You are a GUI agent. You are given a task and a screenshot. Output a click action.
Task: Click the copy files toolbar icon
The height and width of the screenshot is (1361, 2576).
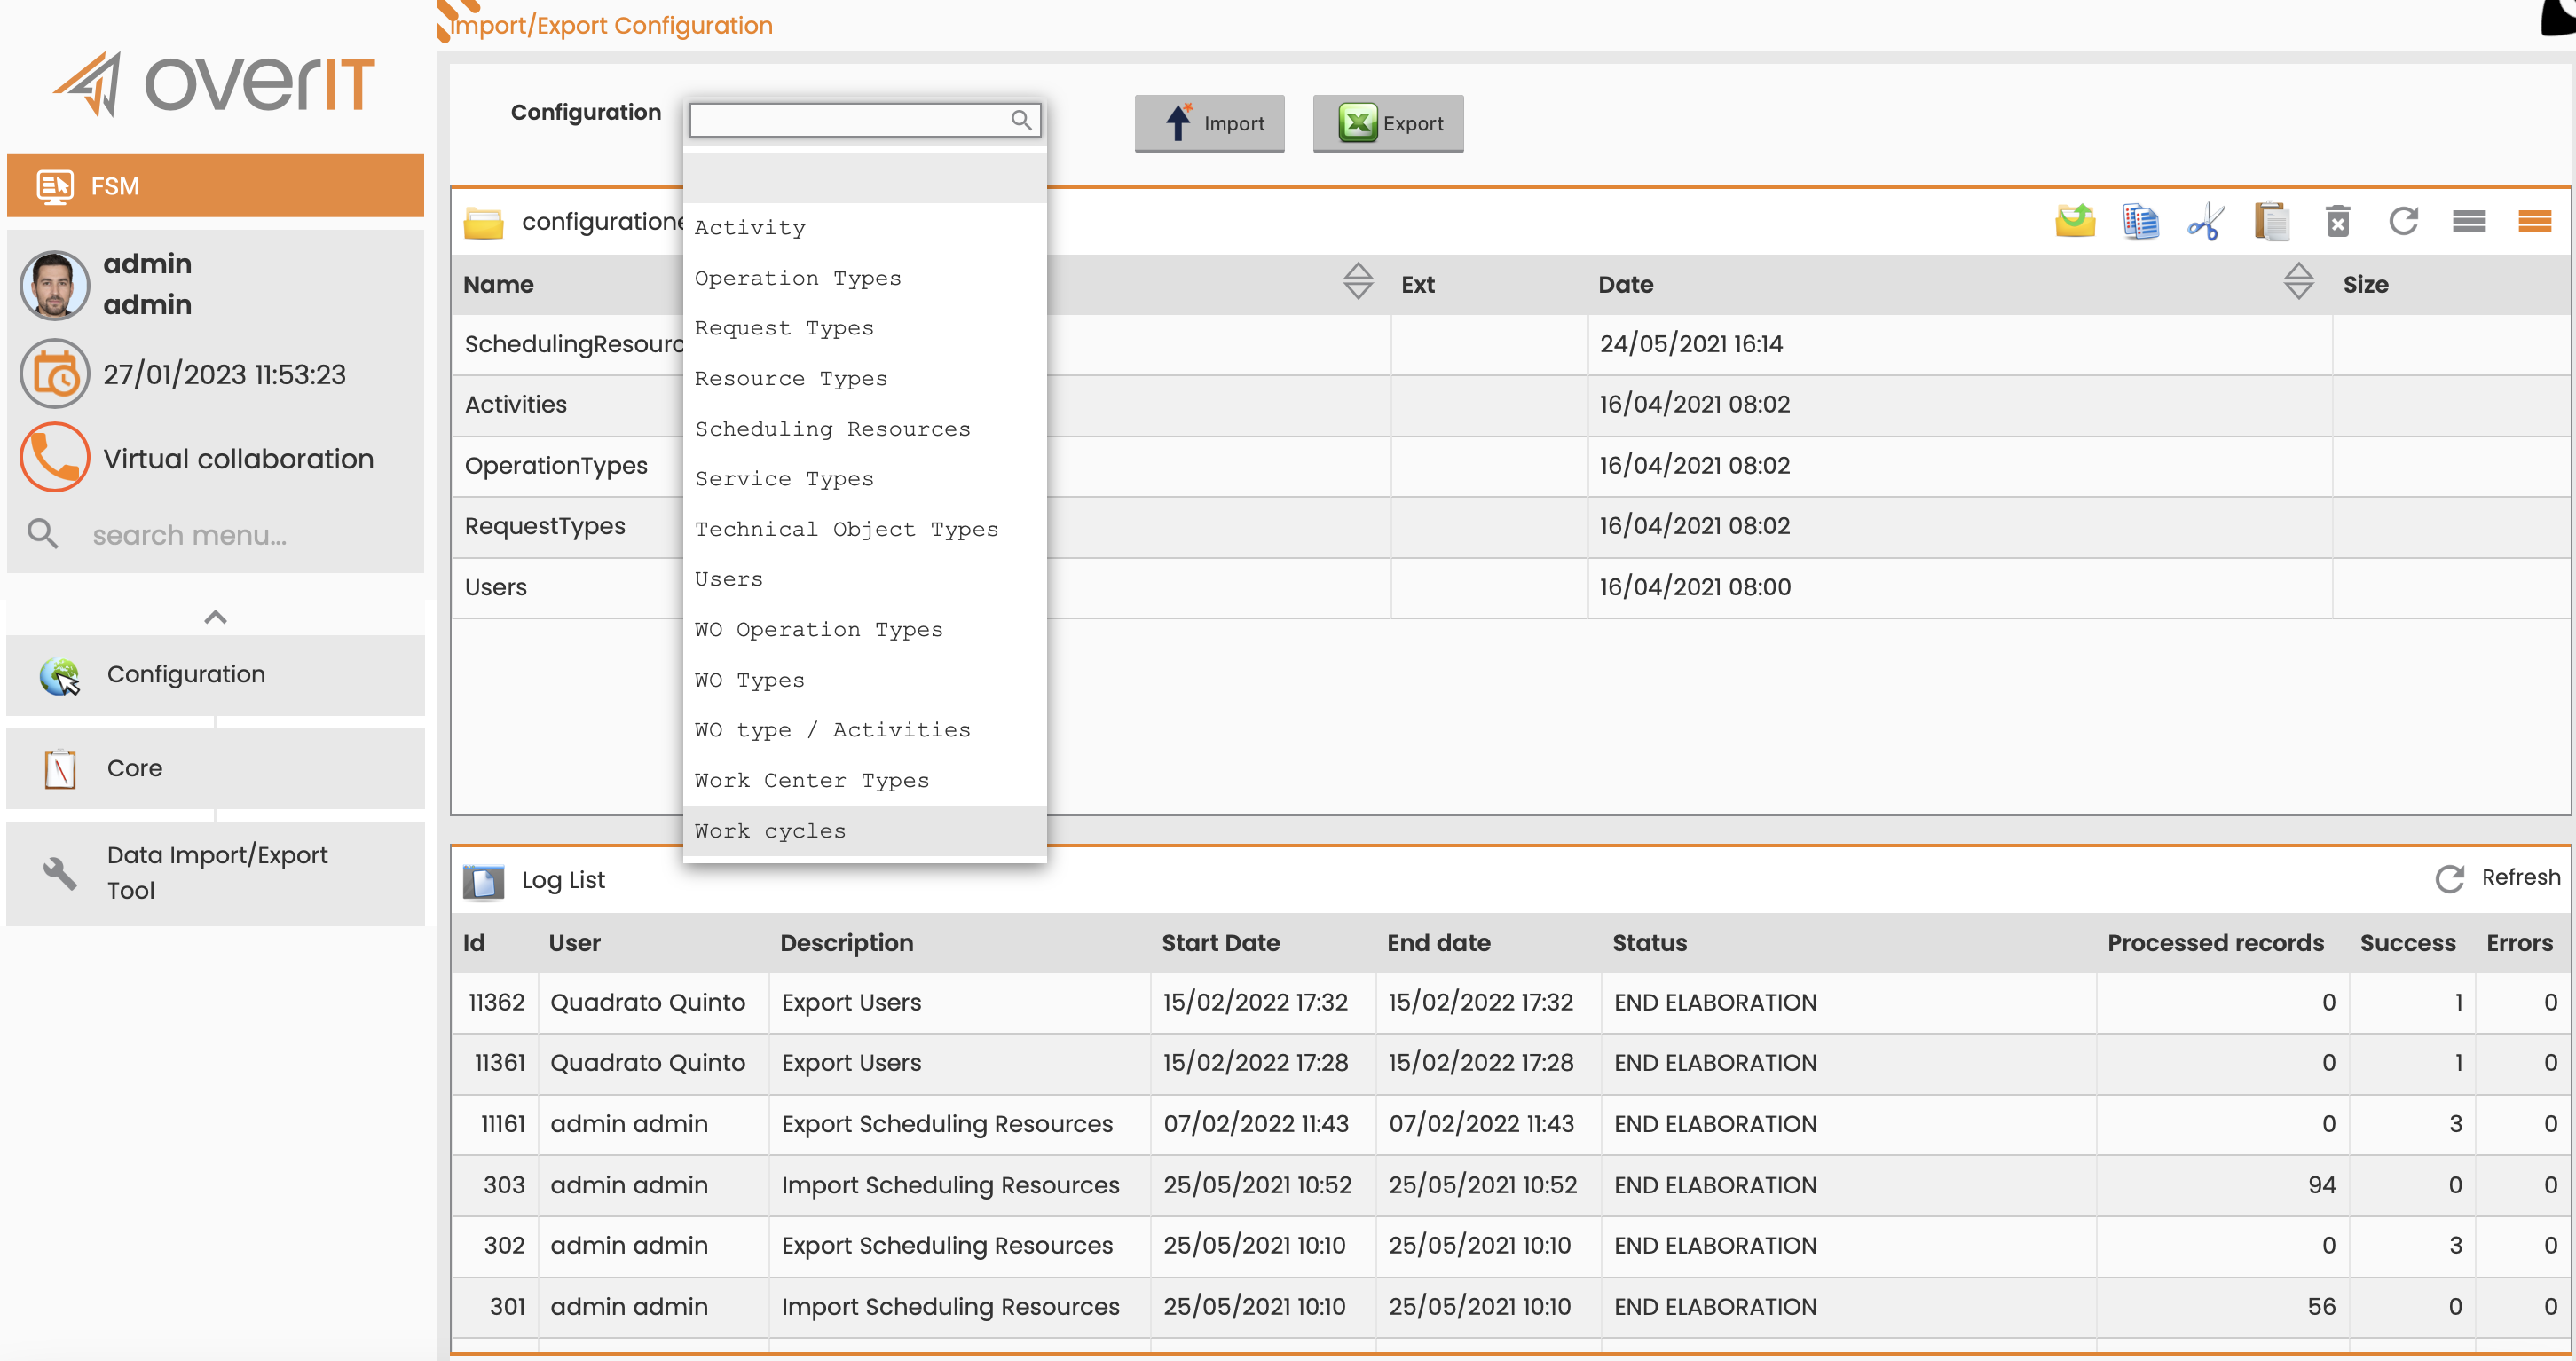[x=2140, y=221]
